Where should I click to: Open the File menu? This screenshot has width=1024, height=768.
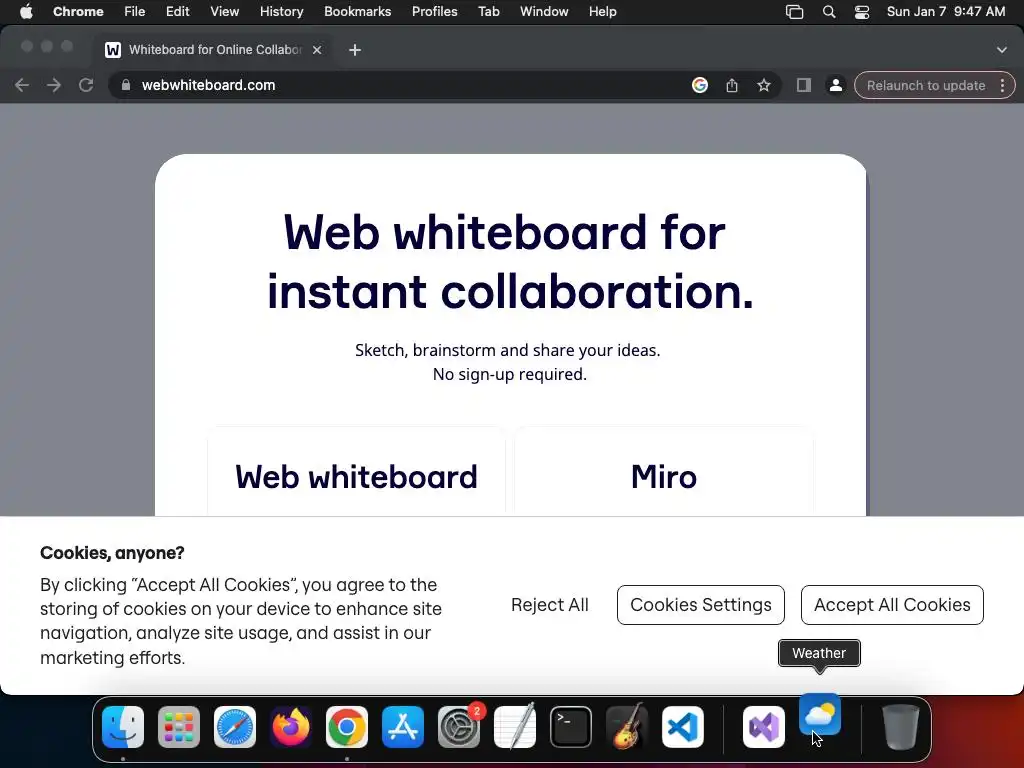point(135,11)
